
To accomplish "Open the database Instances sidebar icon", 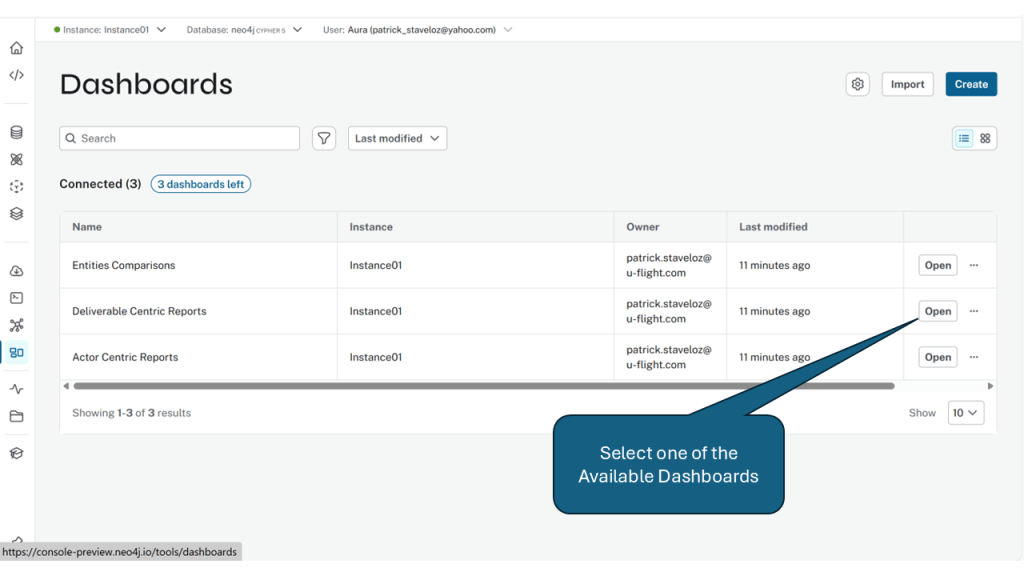I will [16, 132].
